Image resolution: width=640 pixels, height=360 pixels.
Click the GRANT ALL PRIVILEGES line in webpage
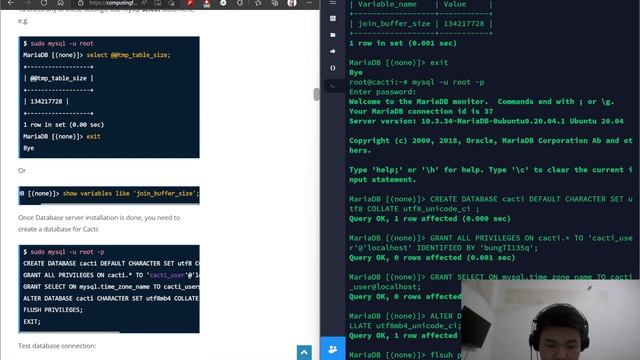point(111,275)
